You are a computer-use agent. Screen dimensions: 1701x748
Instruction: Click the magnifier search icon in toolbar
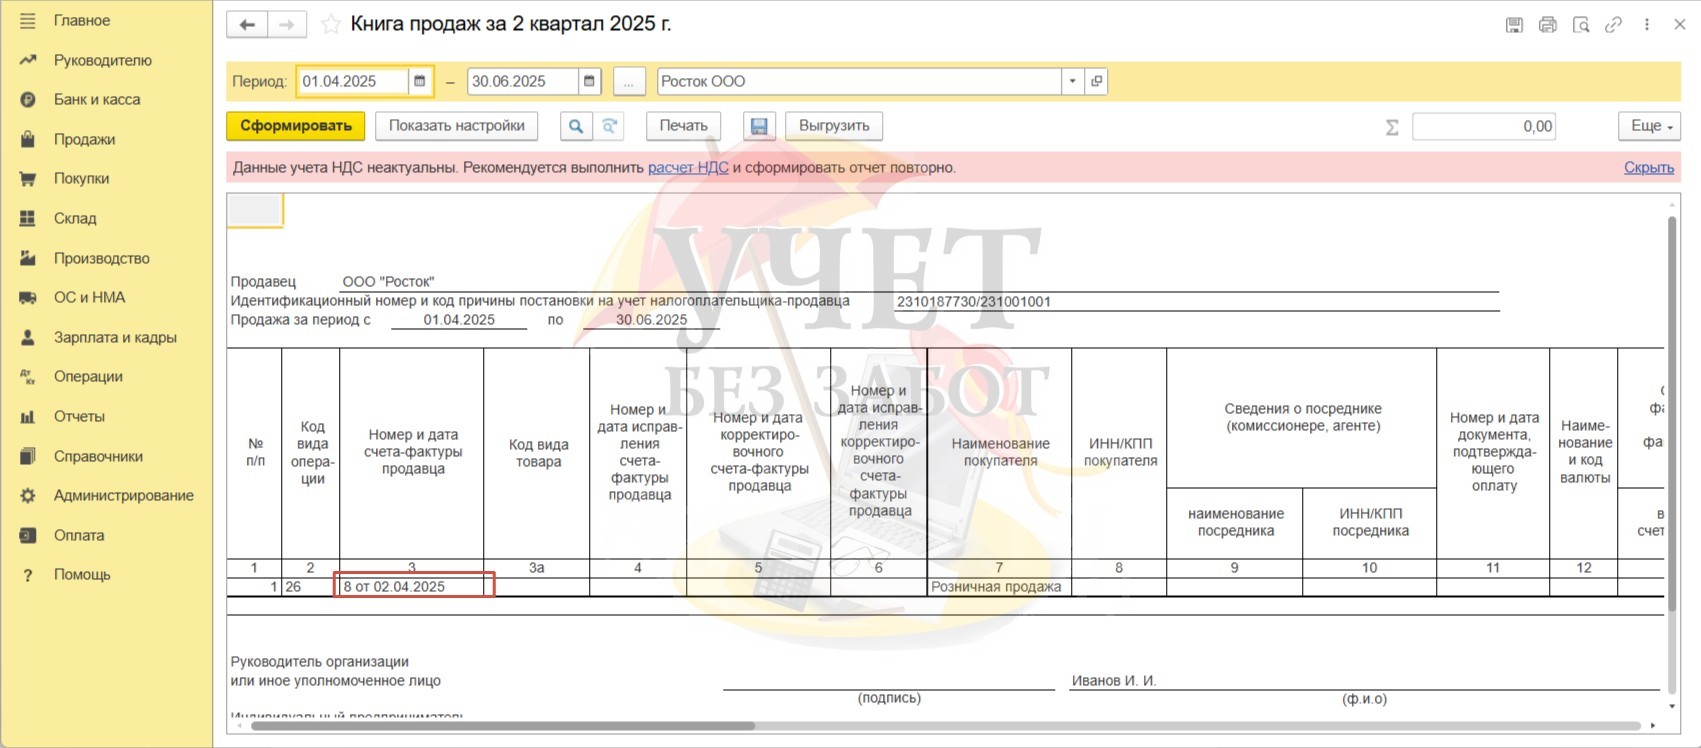(576, 126)
